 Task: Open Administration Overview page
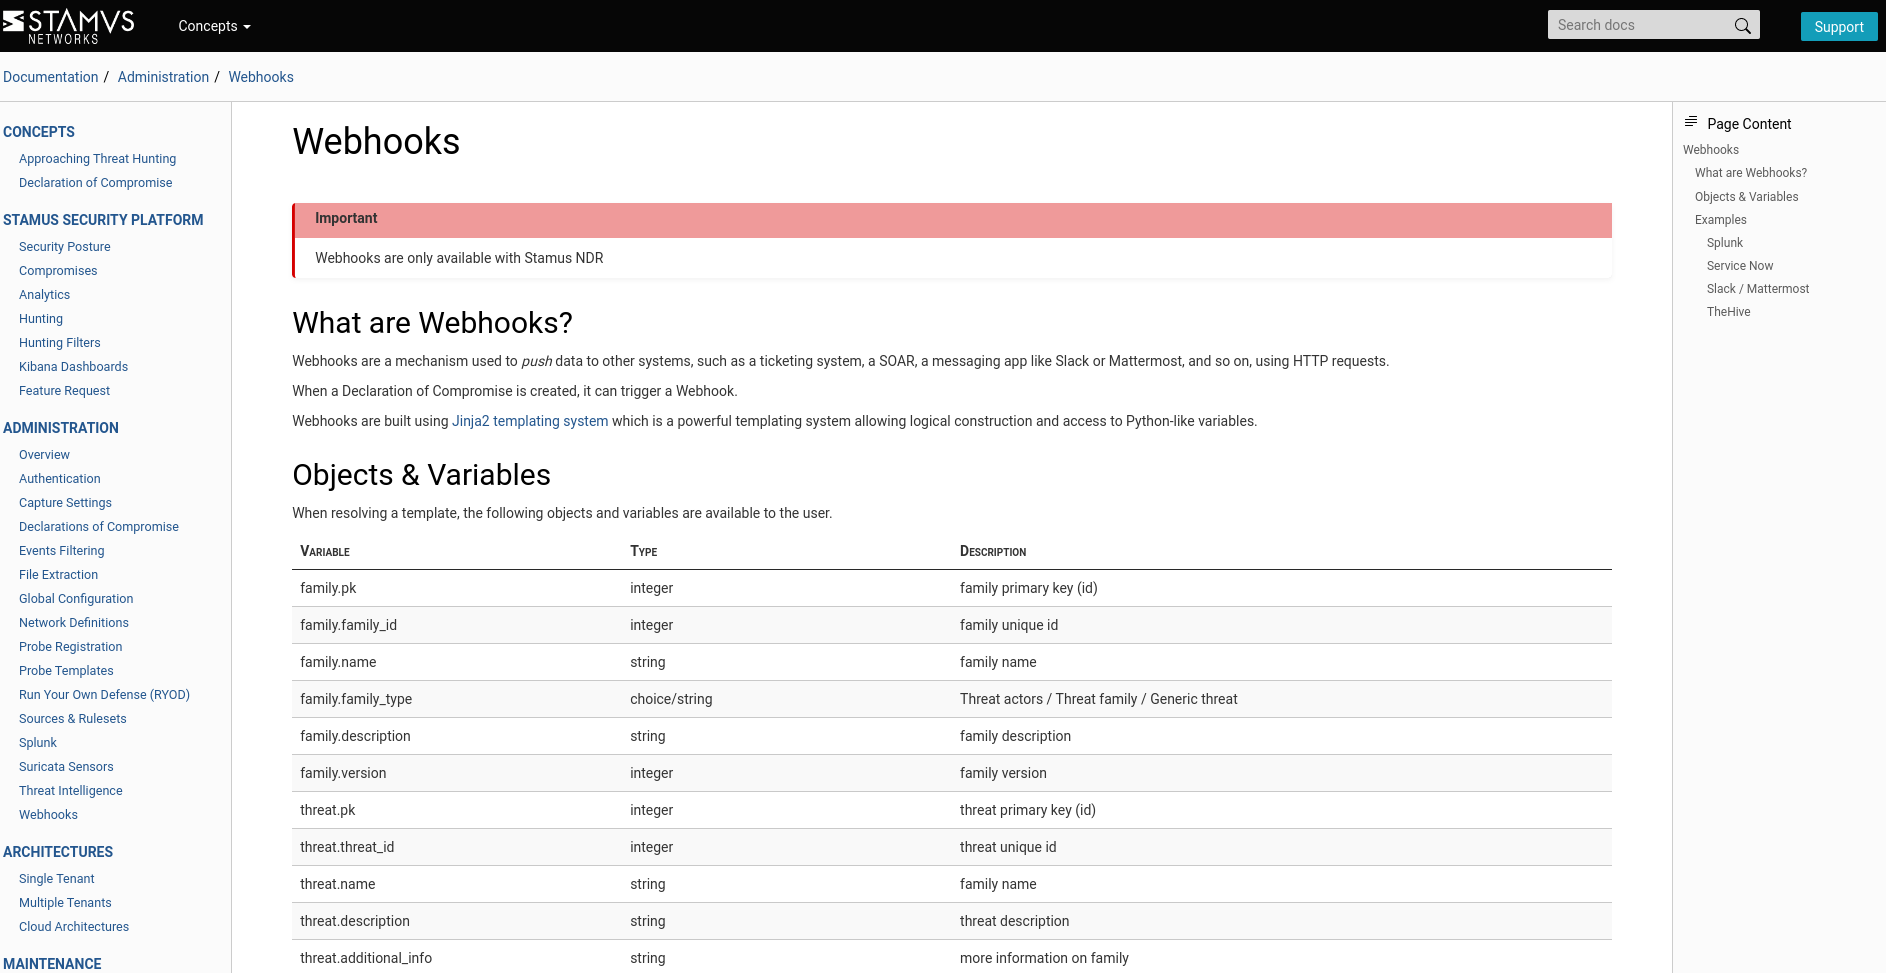[44, 455]
